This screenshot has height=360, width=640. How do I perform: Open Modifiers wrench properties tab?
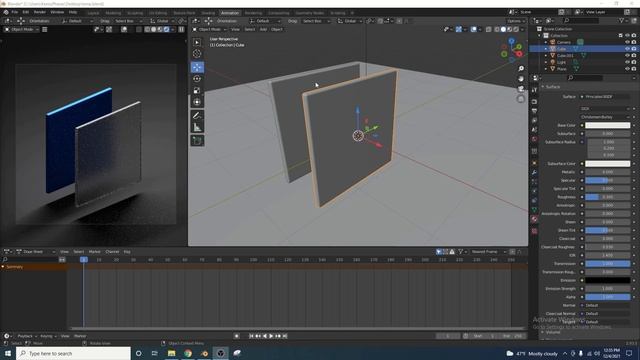click(x=534, y=173)
